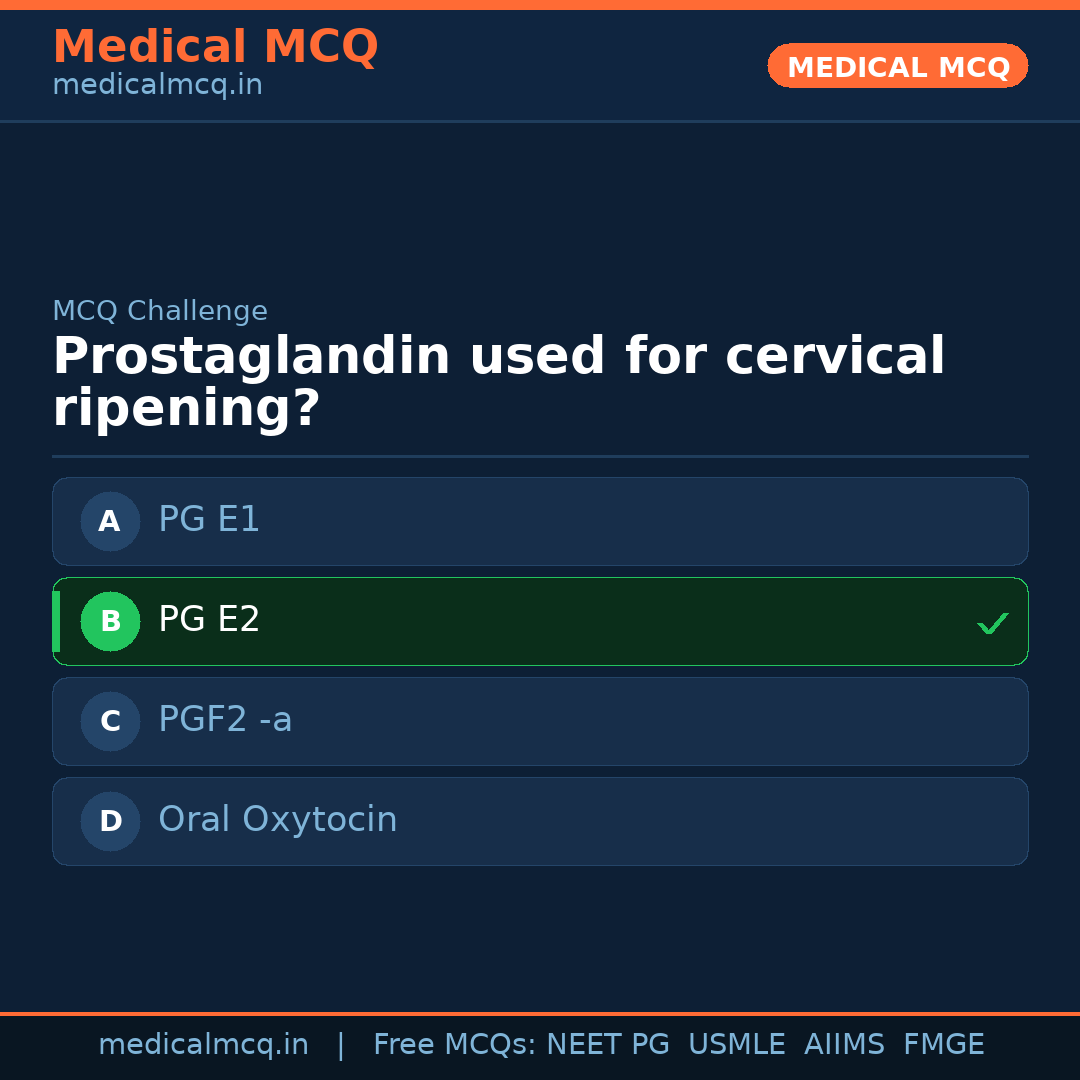Click the green checkmark on option B

[992, 623]
